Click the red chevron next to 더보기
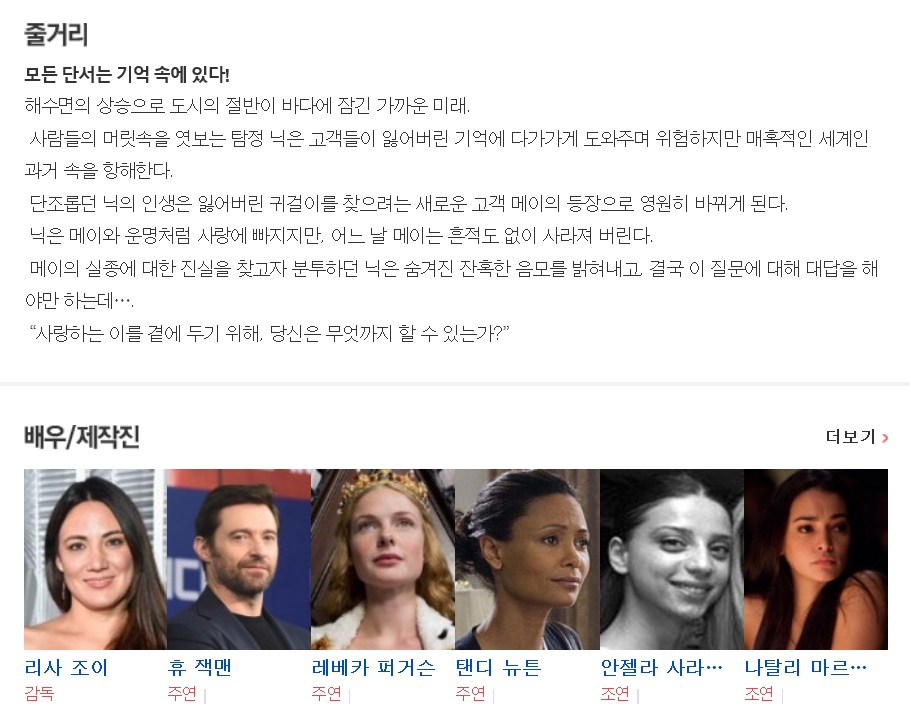This screenshot has height=718, width=910. click(x=885, y=438)
